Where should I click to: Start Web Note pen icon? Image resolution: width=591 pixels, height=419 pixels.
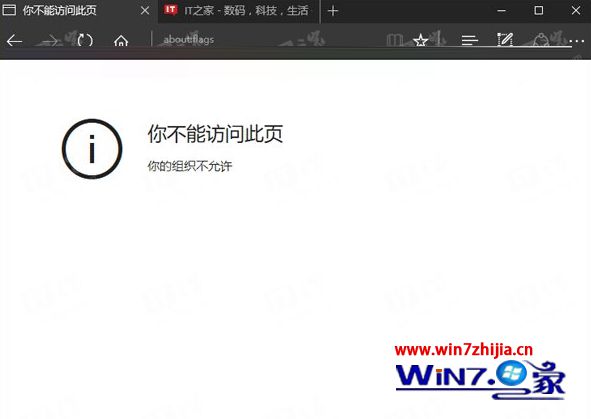point(505,39)
